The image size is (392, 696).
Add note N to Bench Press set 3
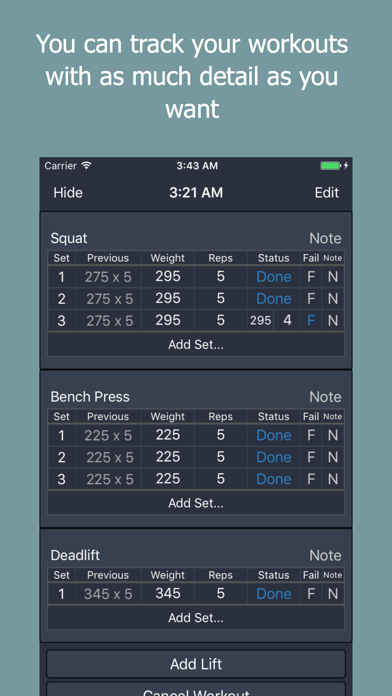(333, 479)
